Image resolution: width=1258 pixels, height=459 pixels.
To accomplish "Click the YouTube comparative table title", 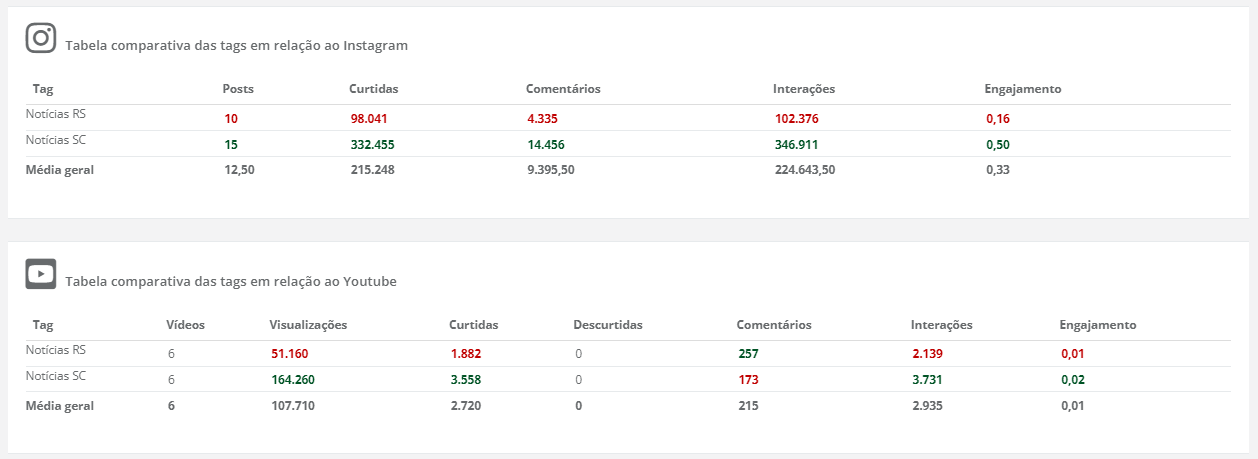I will 231,282.
